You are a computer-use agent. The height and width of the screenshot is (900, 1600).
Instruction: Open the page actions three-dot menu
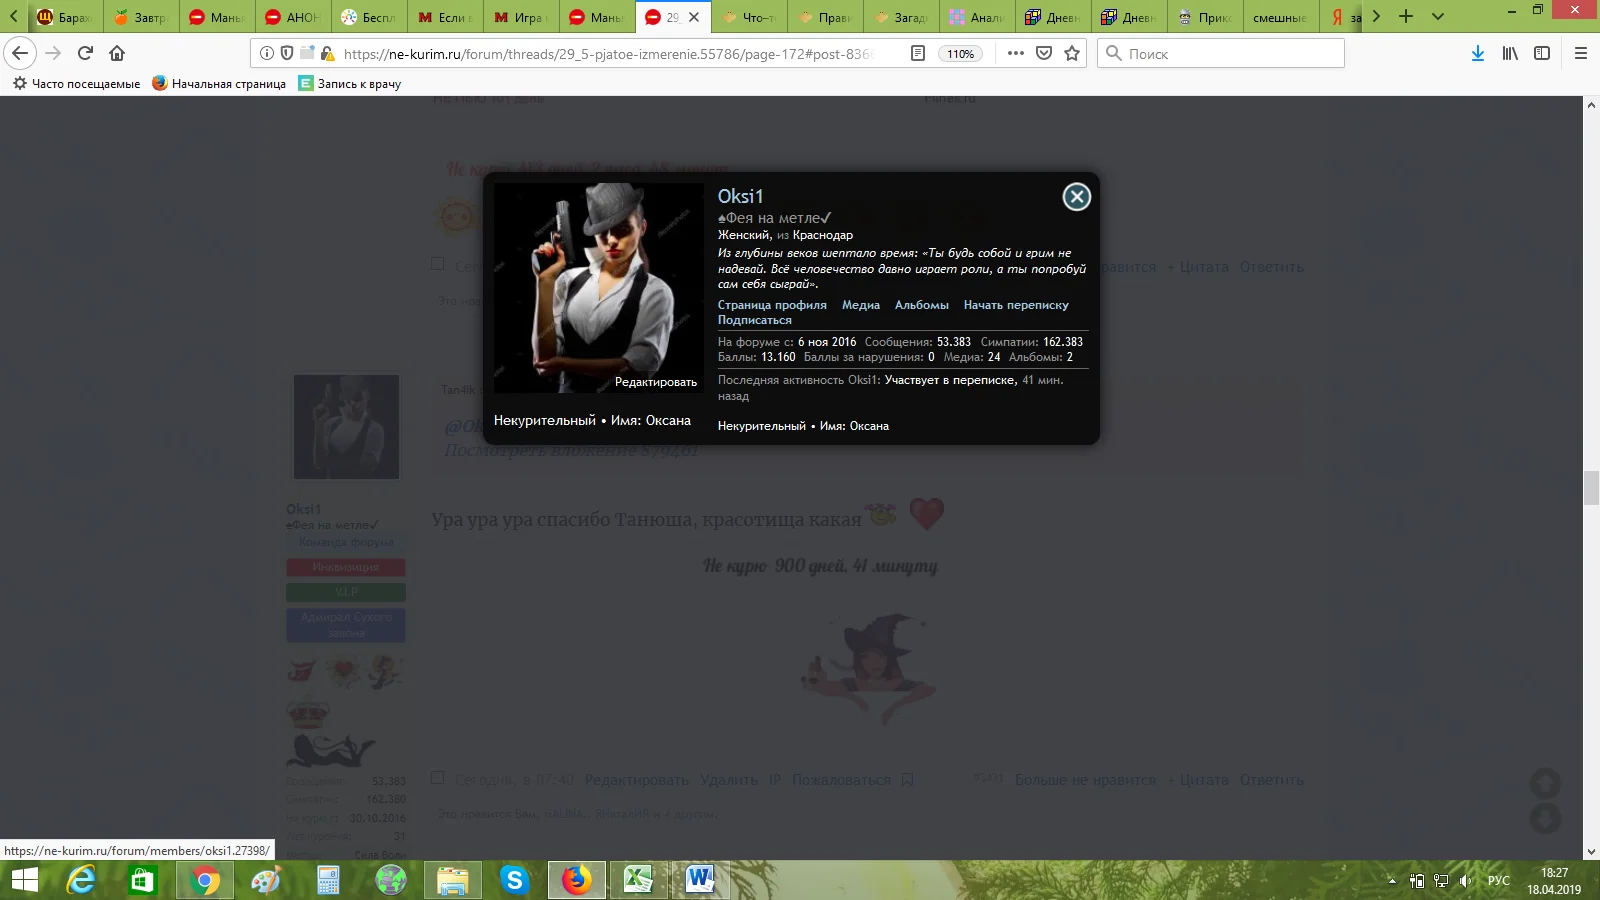(1016, 53)
